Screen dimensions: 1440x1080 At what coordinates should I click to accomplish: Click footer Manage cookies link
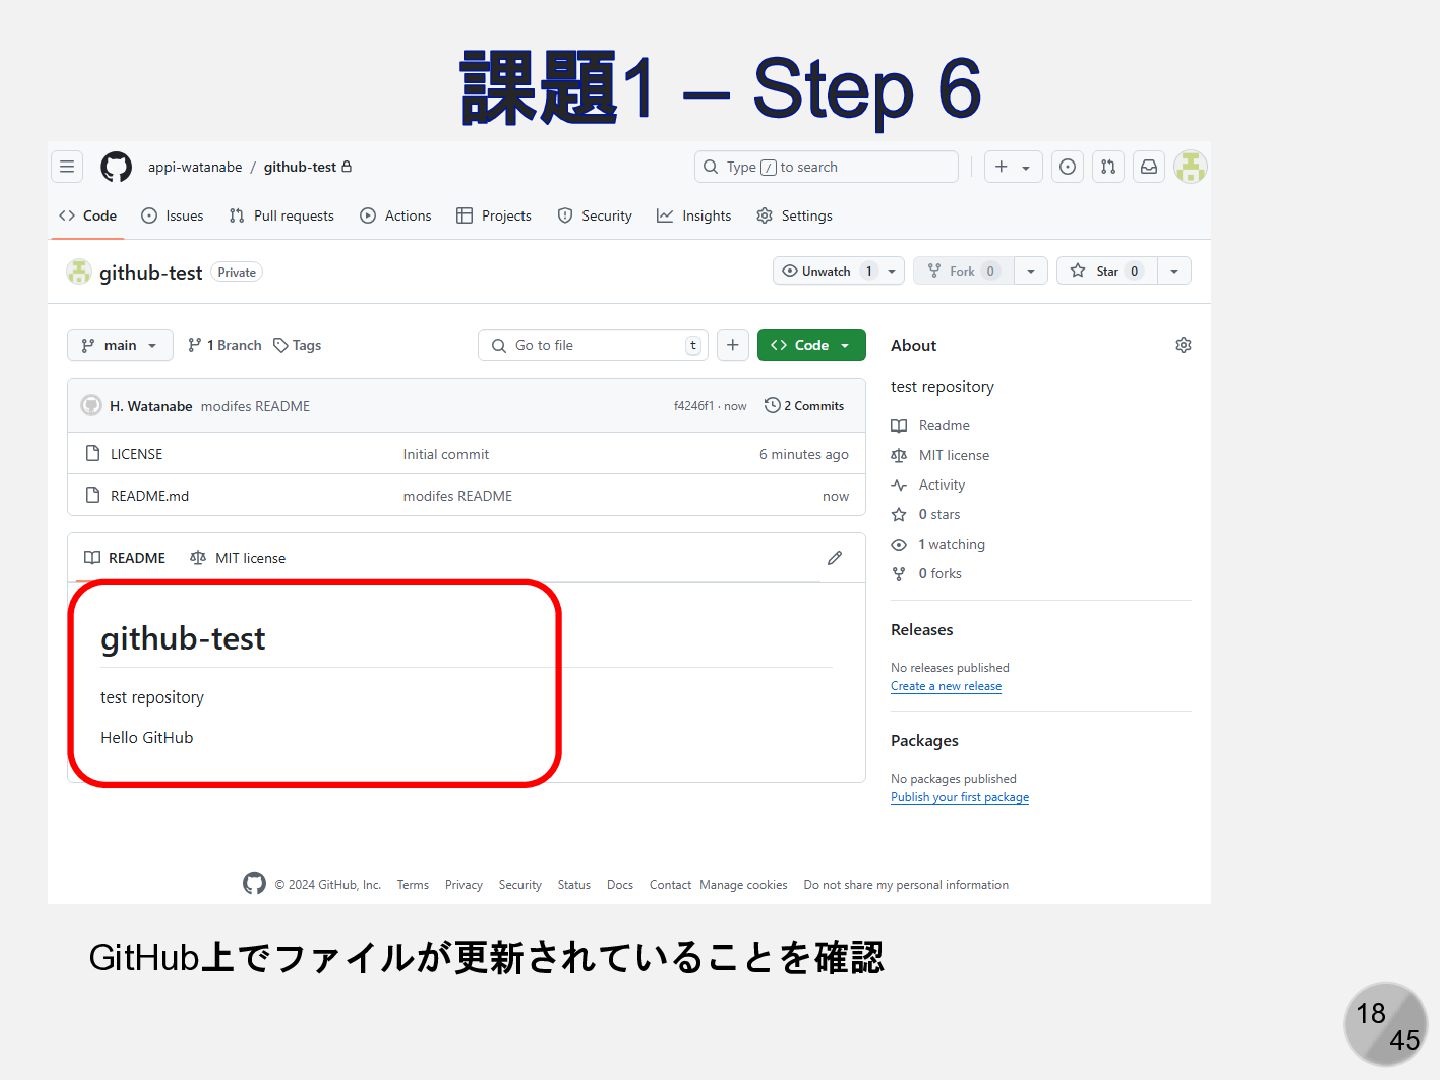[743, 885]
